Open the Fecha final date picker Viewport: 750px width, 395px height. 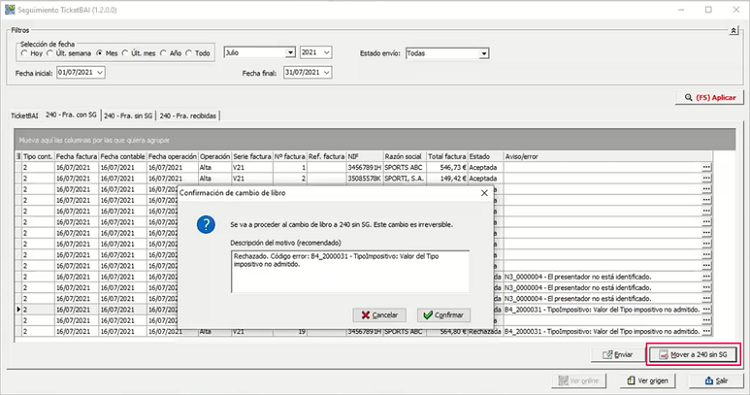coord(326,73)
